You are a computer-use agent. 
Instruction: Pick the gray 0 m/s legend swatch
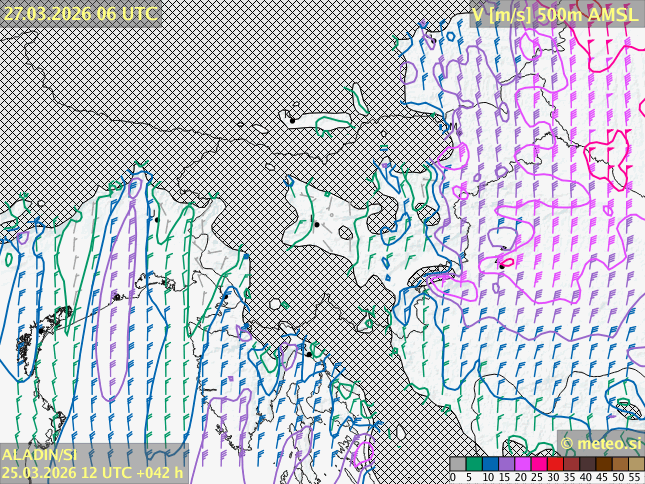click(x=458, y=464)
